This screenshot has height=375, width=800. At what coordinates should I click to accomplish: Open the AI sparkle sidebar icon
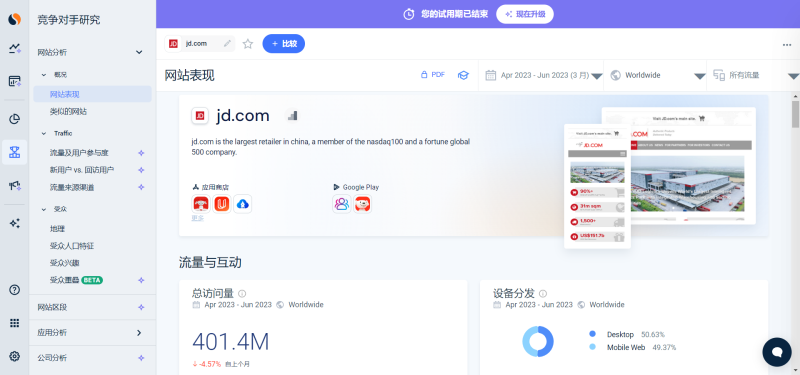(14, 223)
